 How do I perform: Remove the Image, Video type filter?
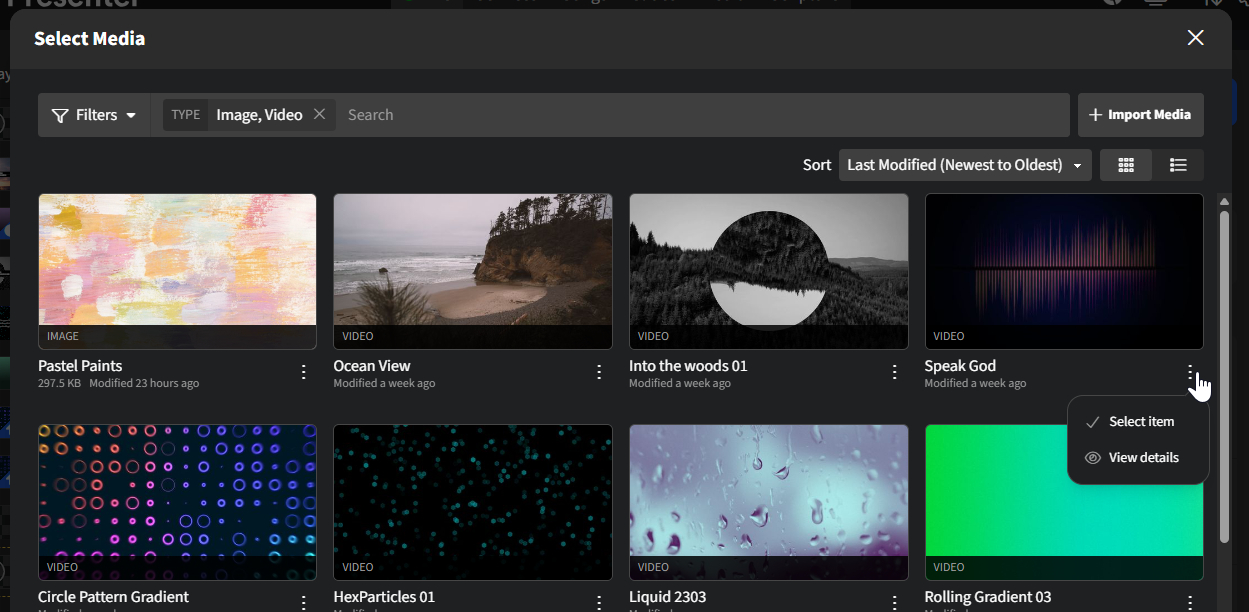[320, 114]
